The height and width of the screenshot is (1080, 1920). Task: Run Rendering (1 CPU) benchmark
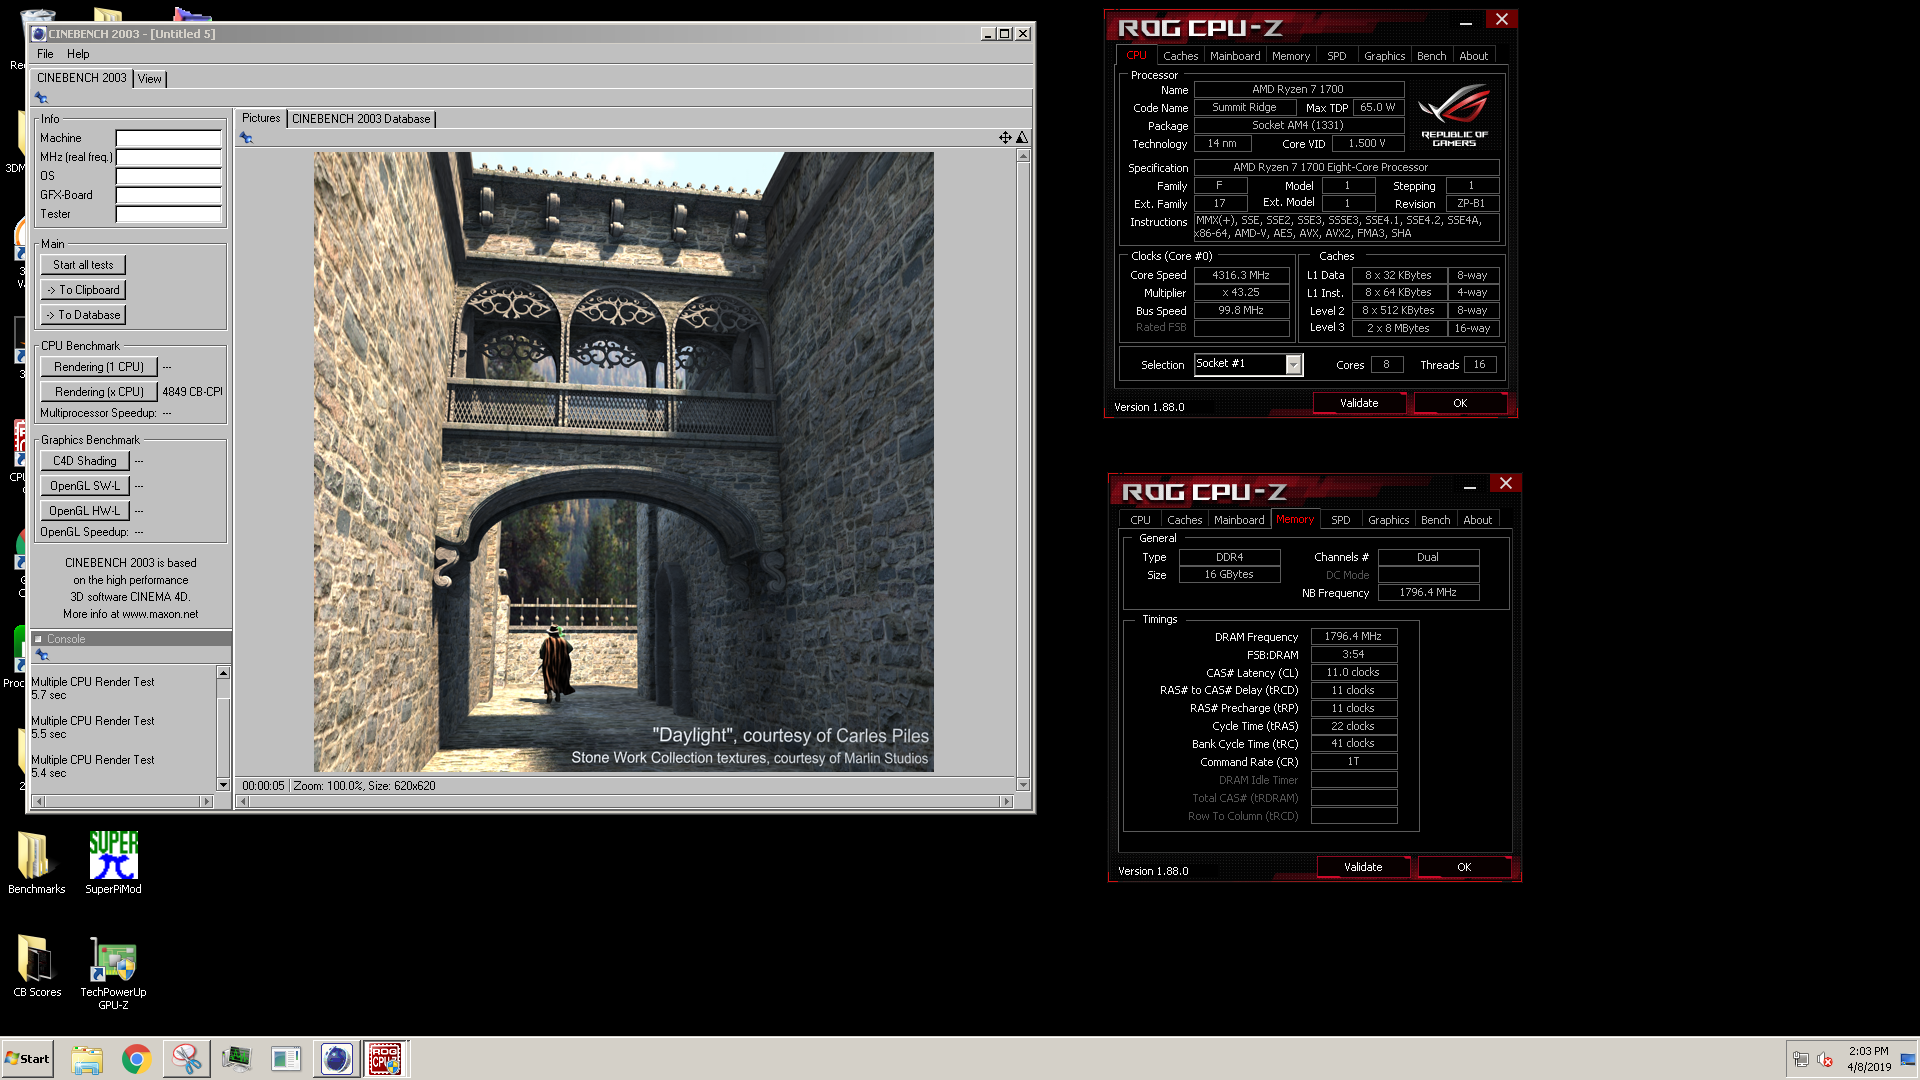coord(99,367)
